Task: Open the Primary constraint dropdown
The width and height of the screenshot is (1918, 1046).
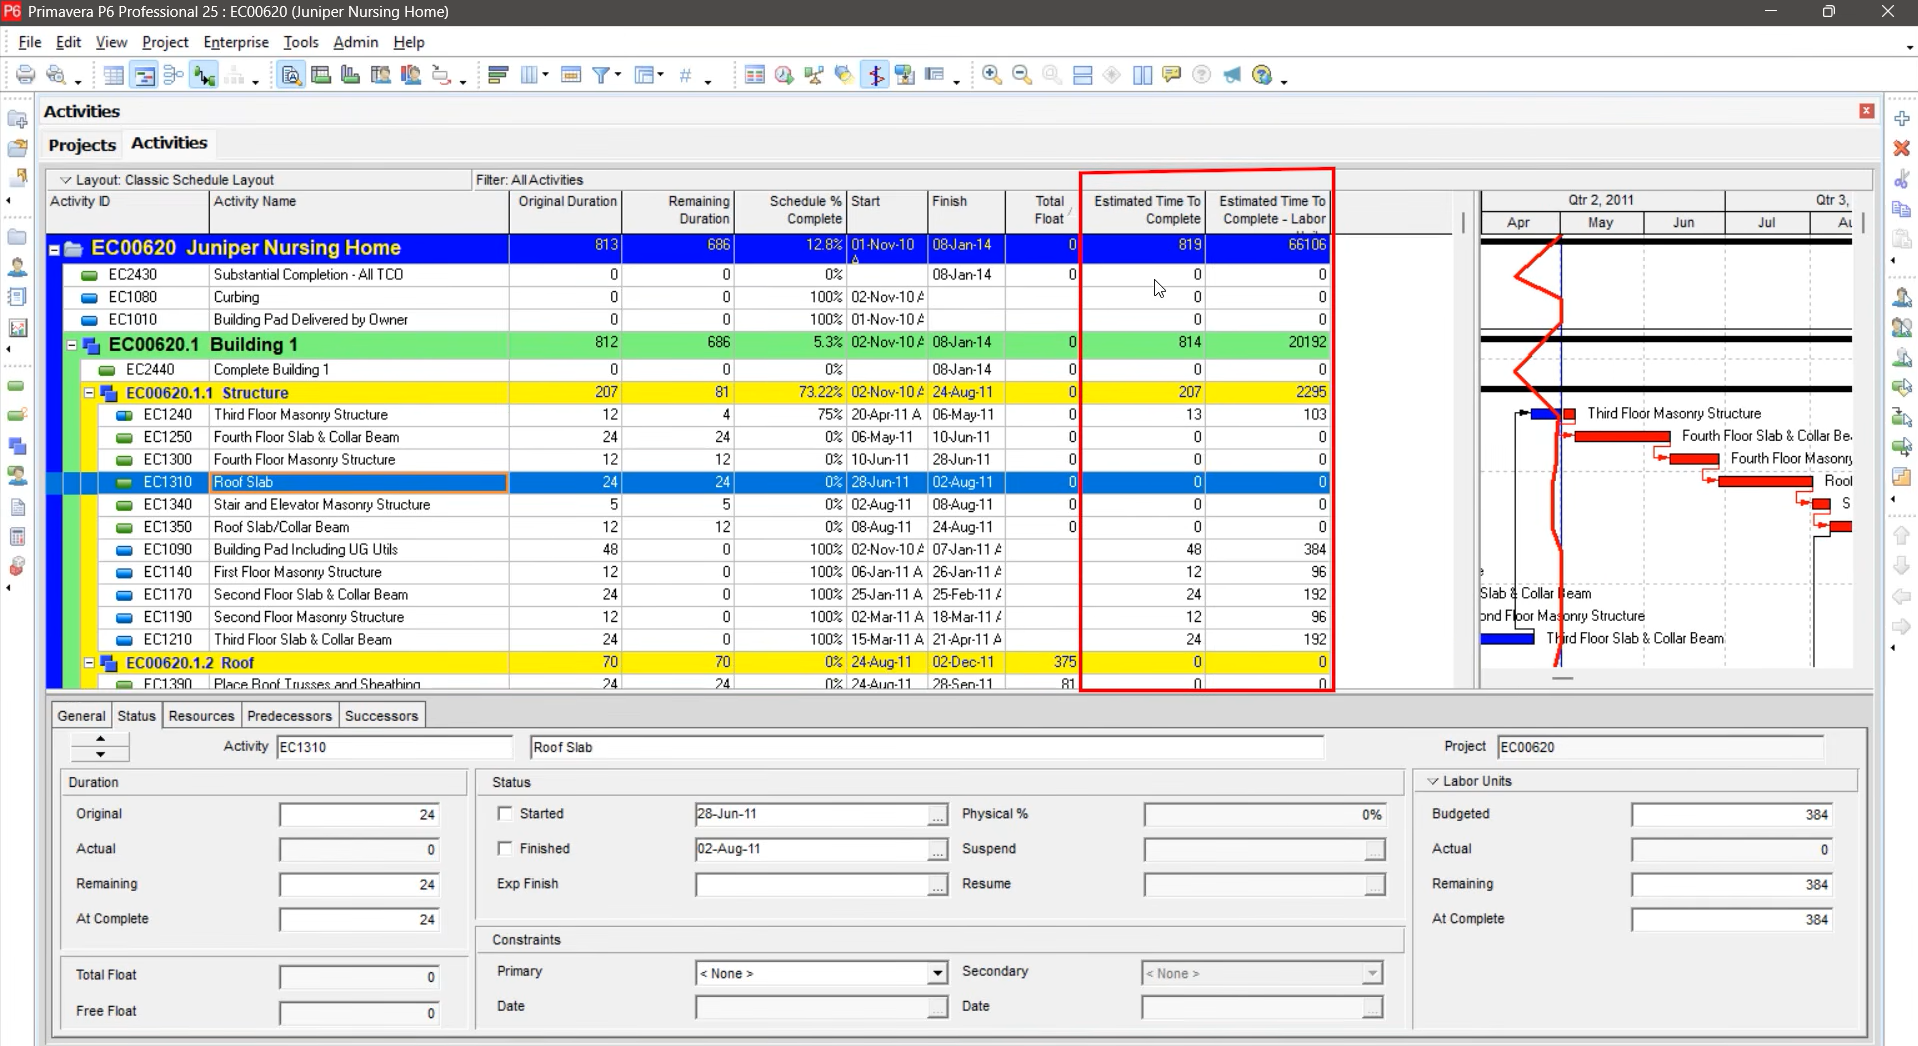Action: pyautogui.click(x=935, y=972)
